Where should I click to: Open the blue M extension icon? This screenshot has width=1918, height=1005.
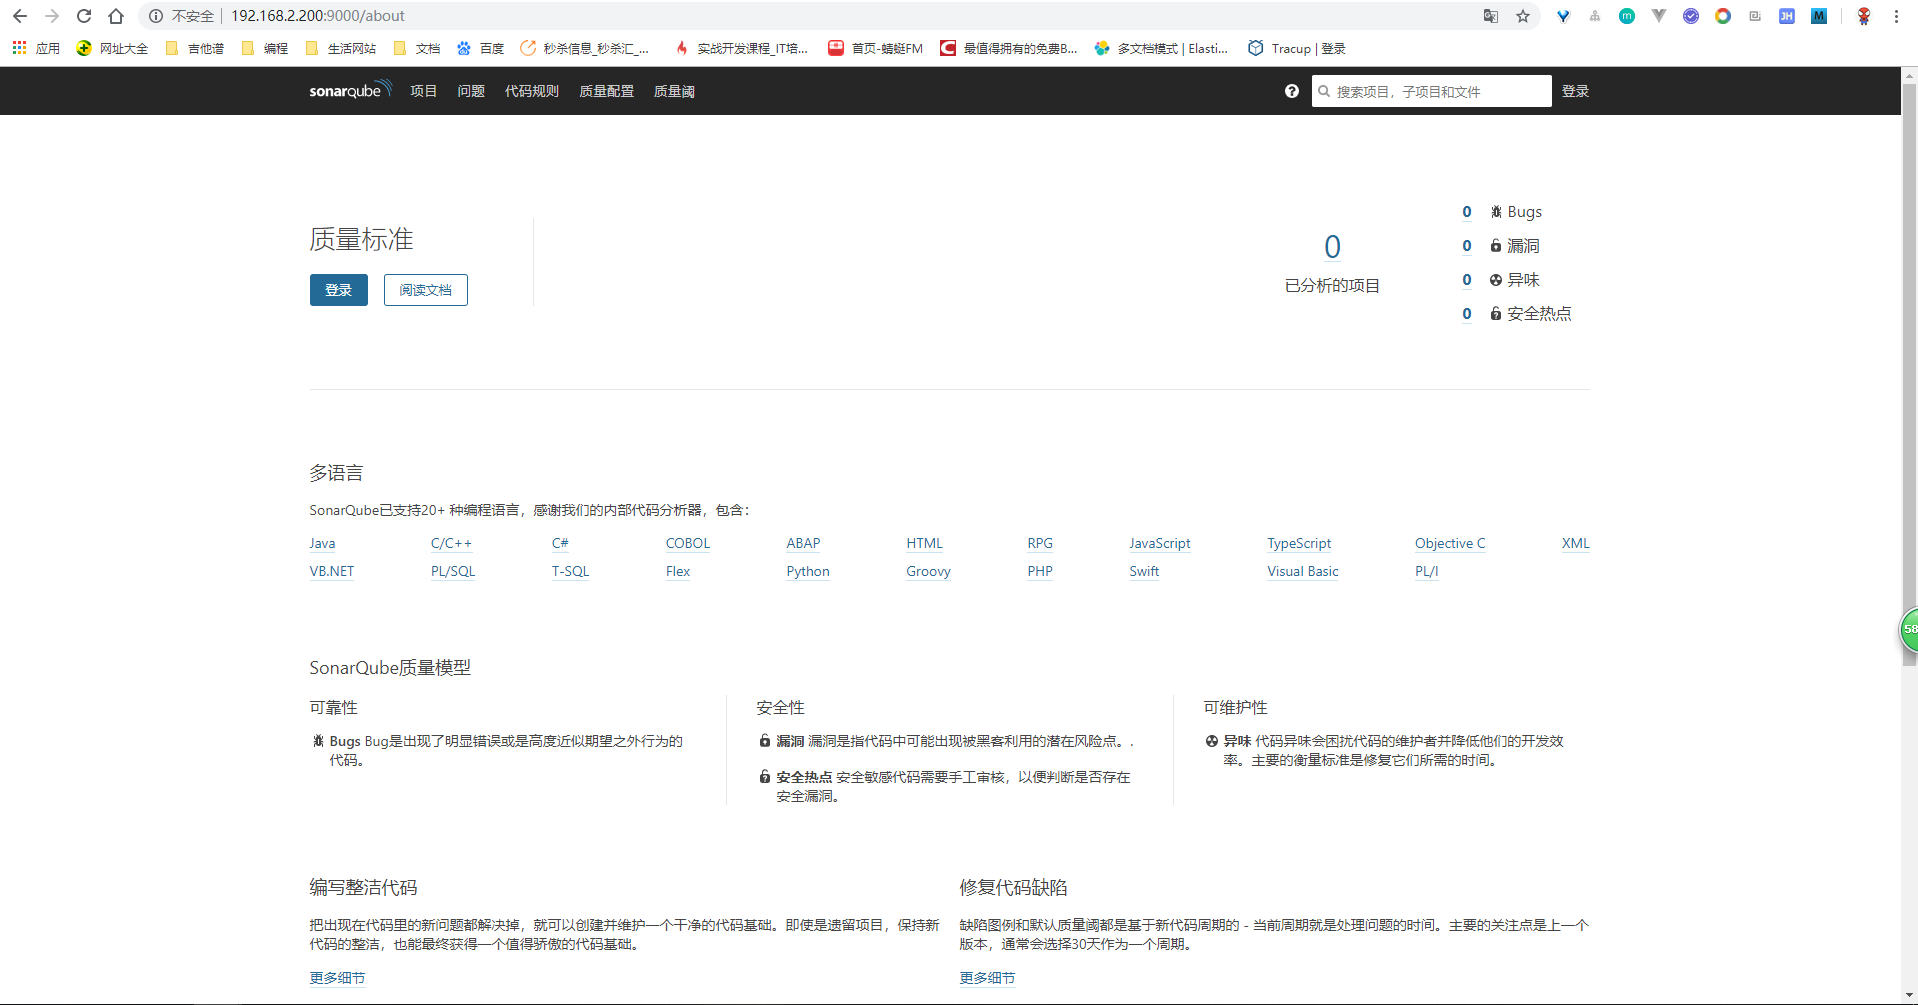(x=1819, y=16)
